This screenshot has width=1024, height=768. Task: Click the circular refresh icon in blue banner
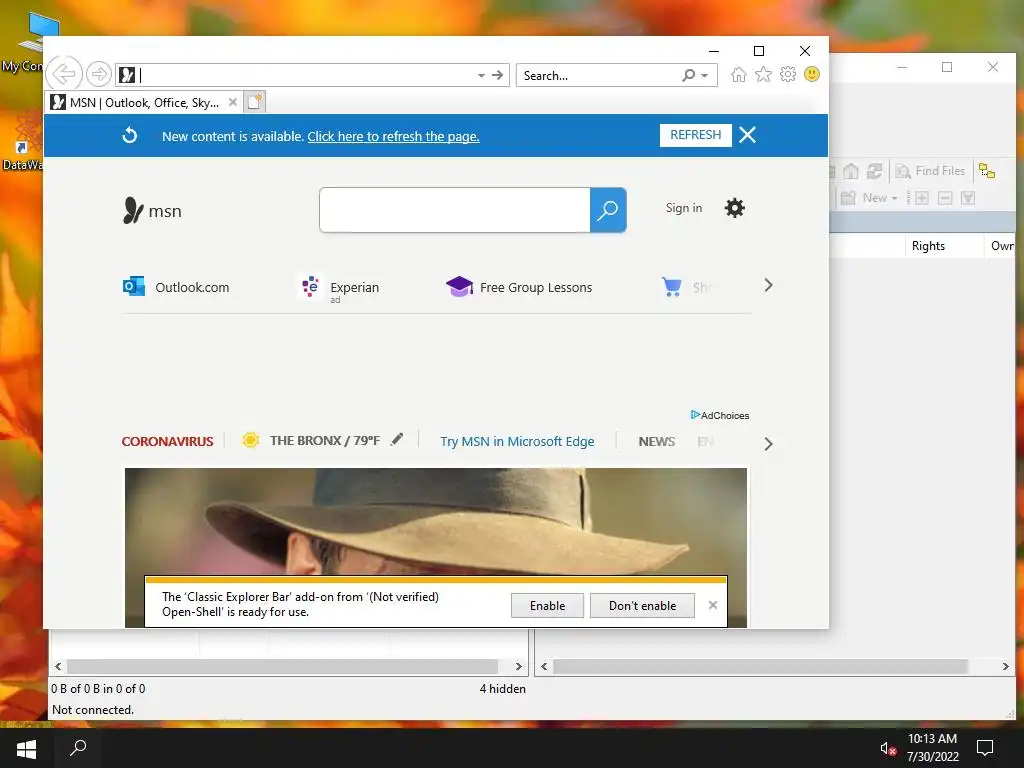click(x=130, y=135)
